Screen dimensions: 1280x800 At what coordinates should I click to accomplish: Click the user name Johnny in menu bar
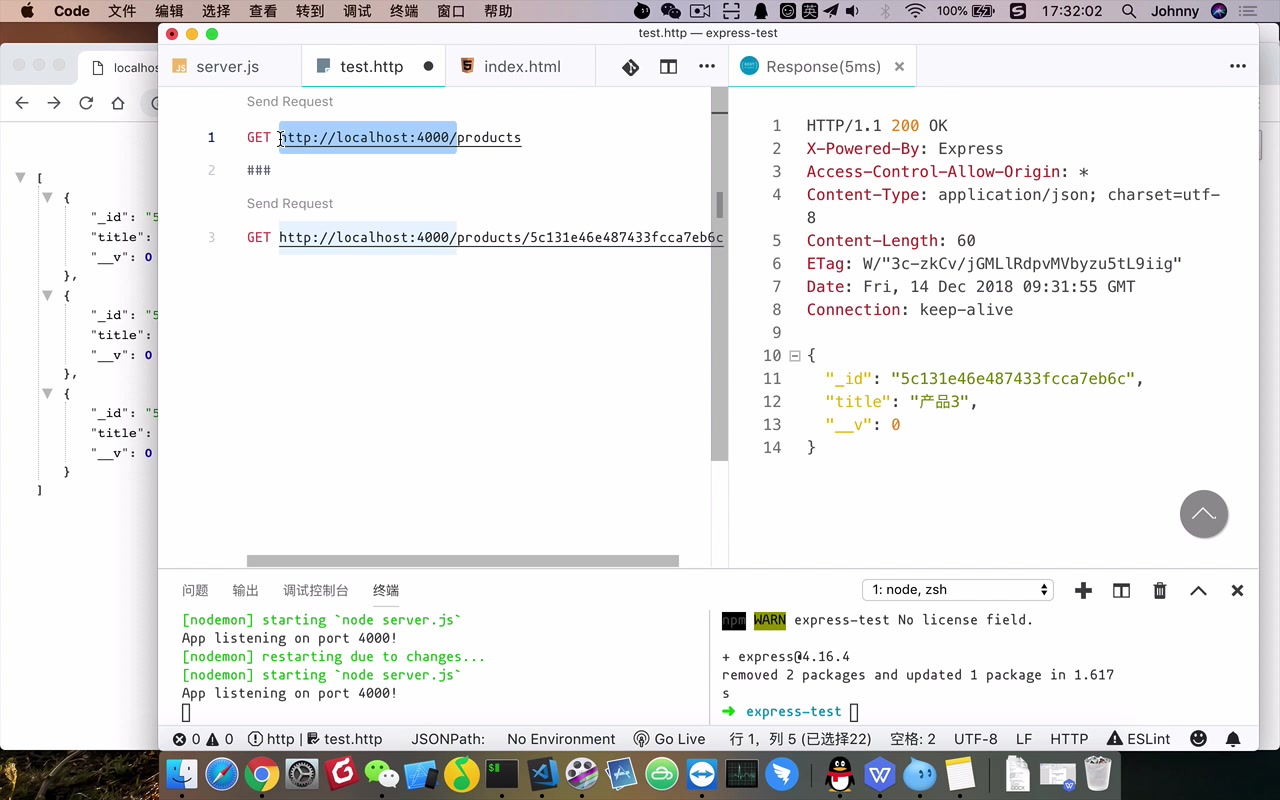tap(1175, 11)
